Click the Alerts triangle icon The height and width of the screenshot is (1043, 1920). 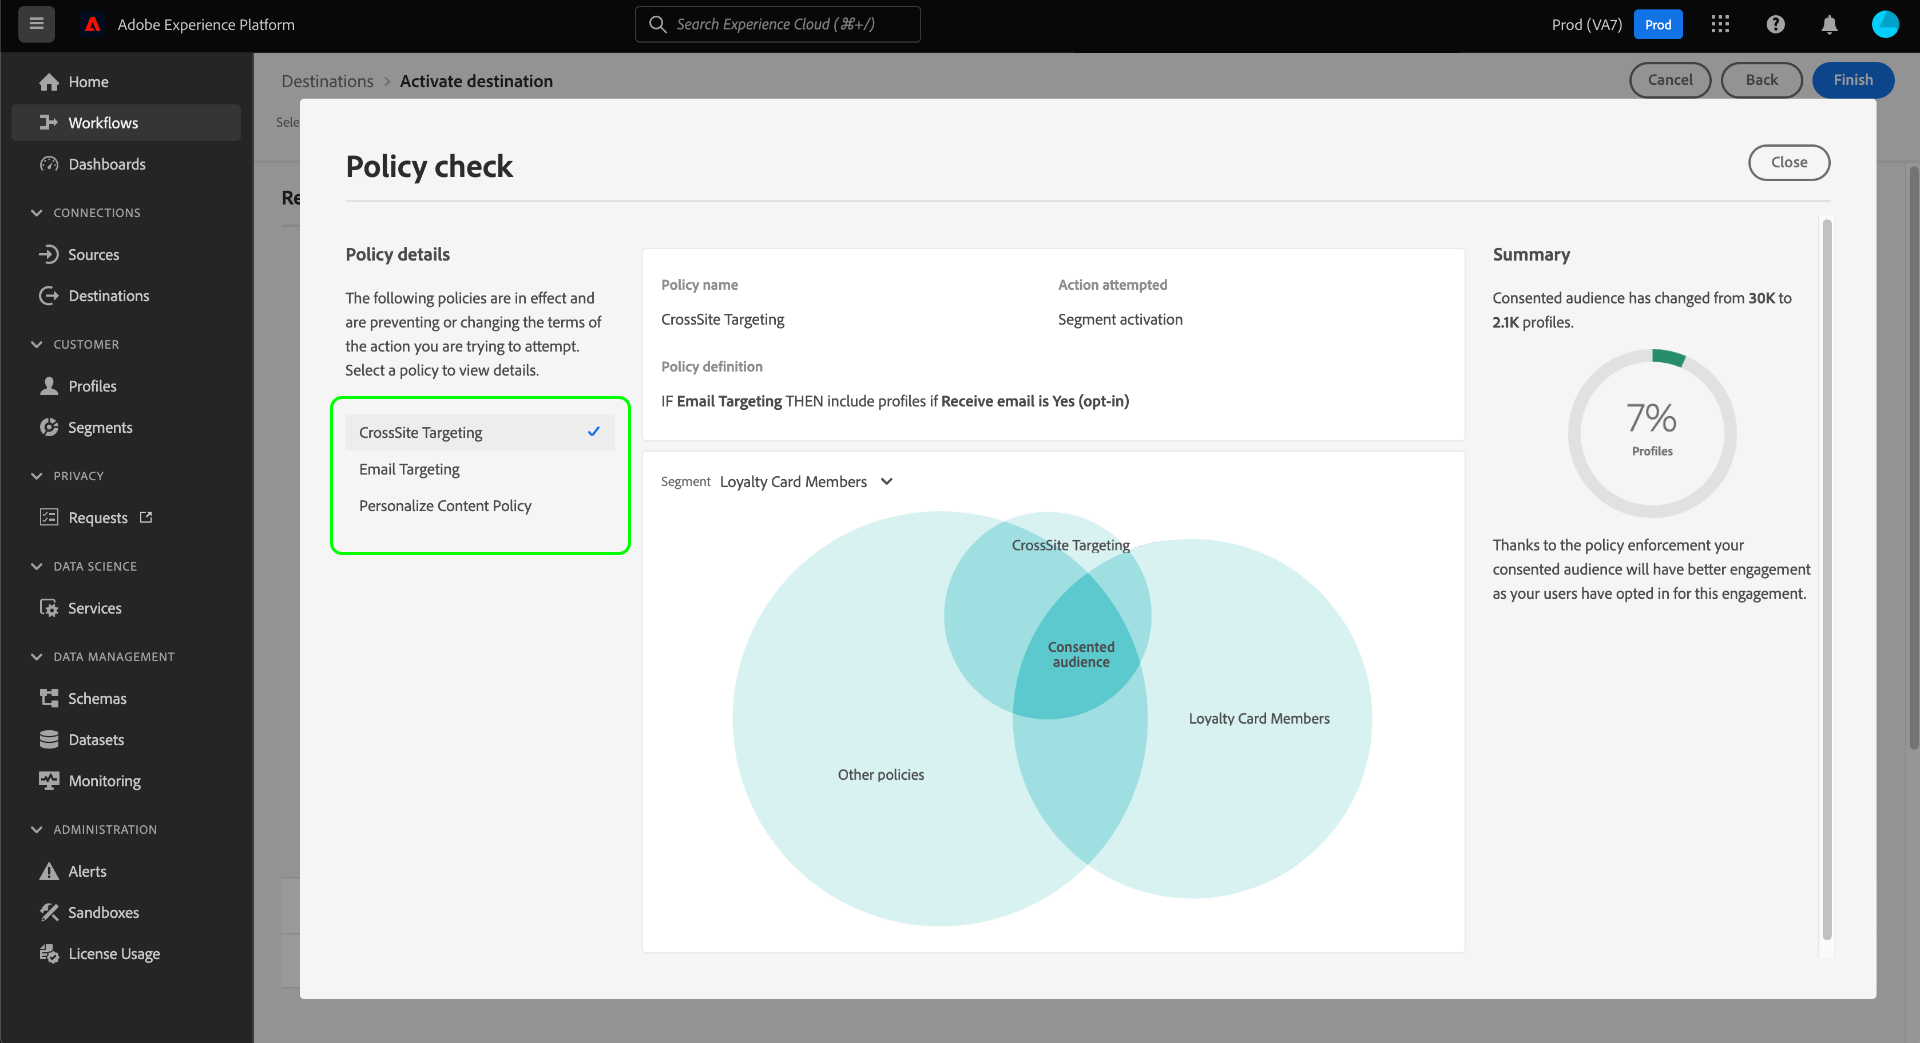pyautogui.click(x=49, y=871)
